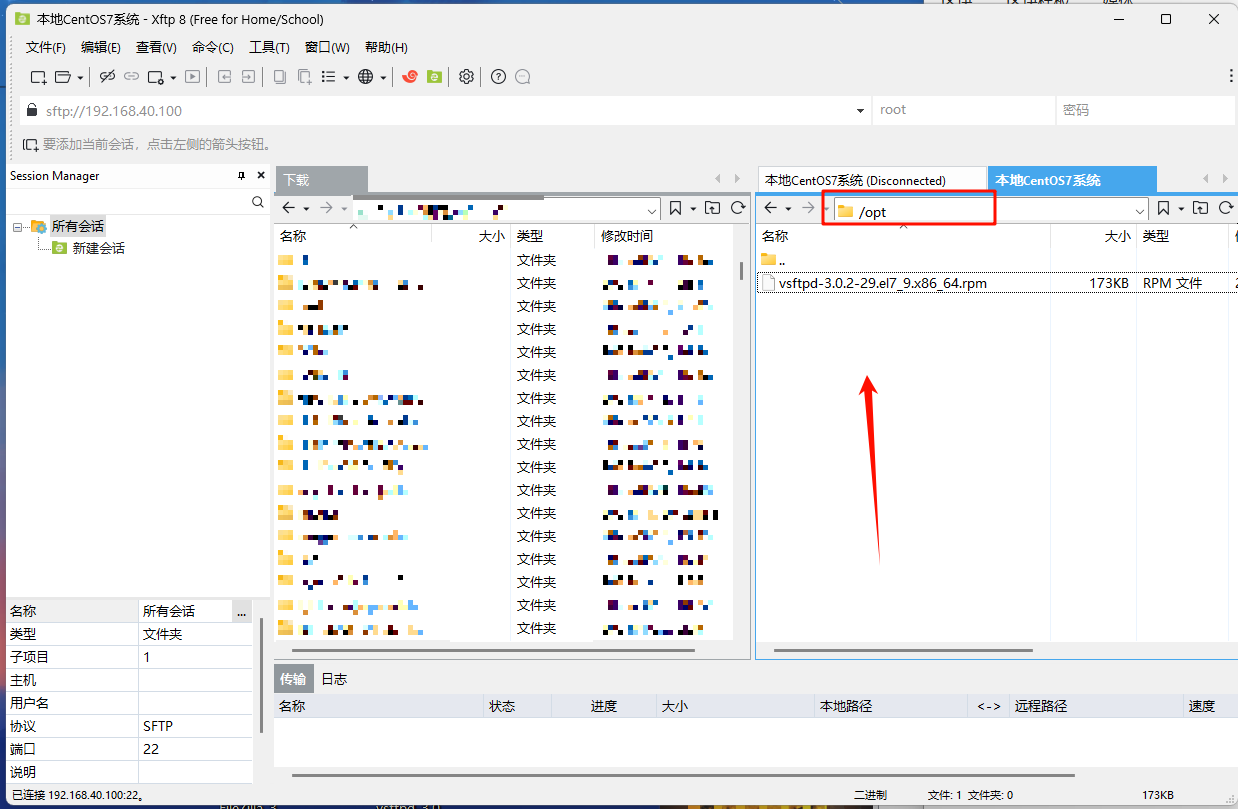Image resolution: width=1238 pixels, height=809 pixels.
Task: Switch to the 日志 tab
Action: point(334,679)
